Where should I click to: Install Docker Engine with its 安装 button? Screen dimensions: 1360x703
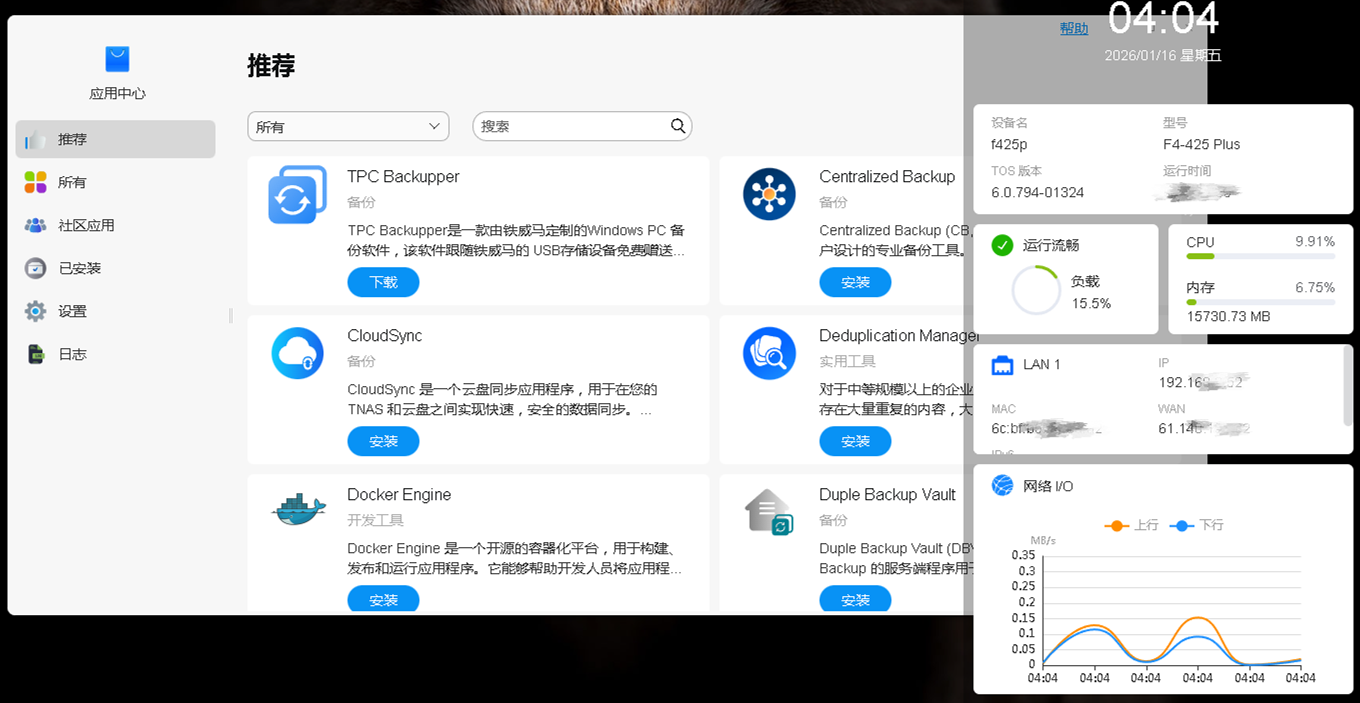click(383, 600)
